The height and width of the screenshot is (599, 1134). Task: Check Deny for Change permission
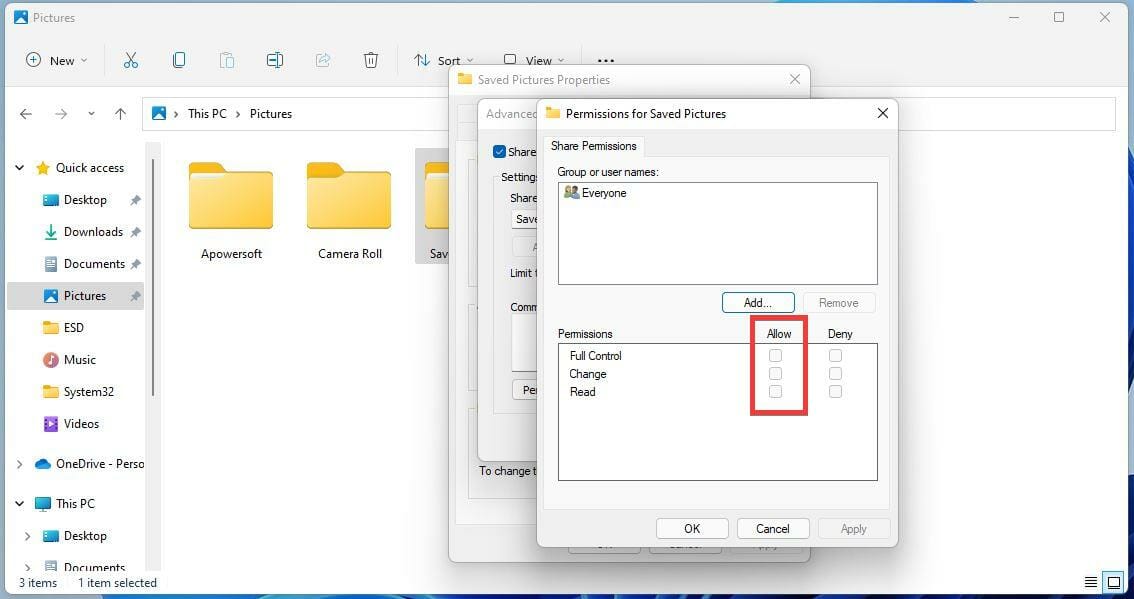point(835,373)
